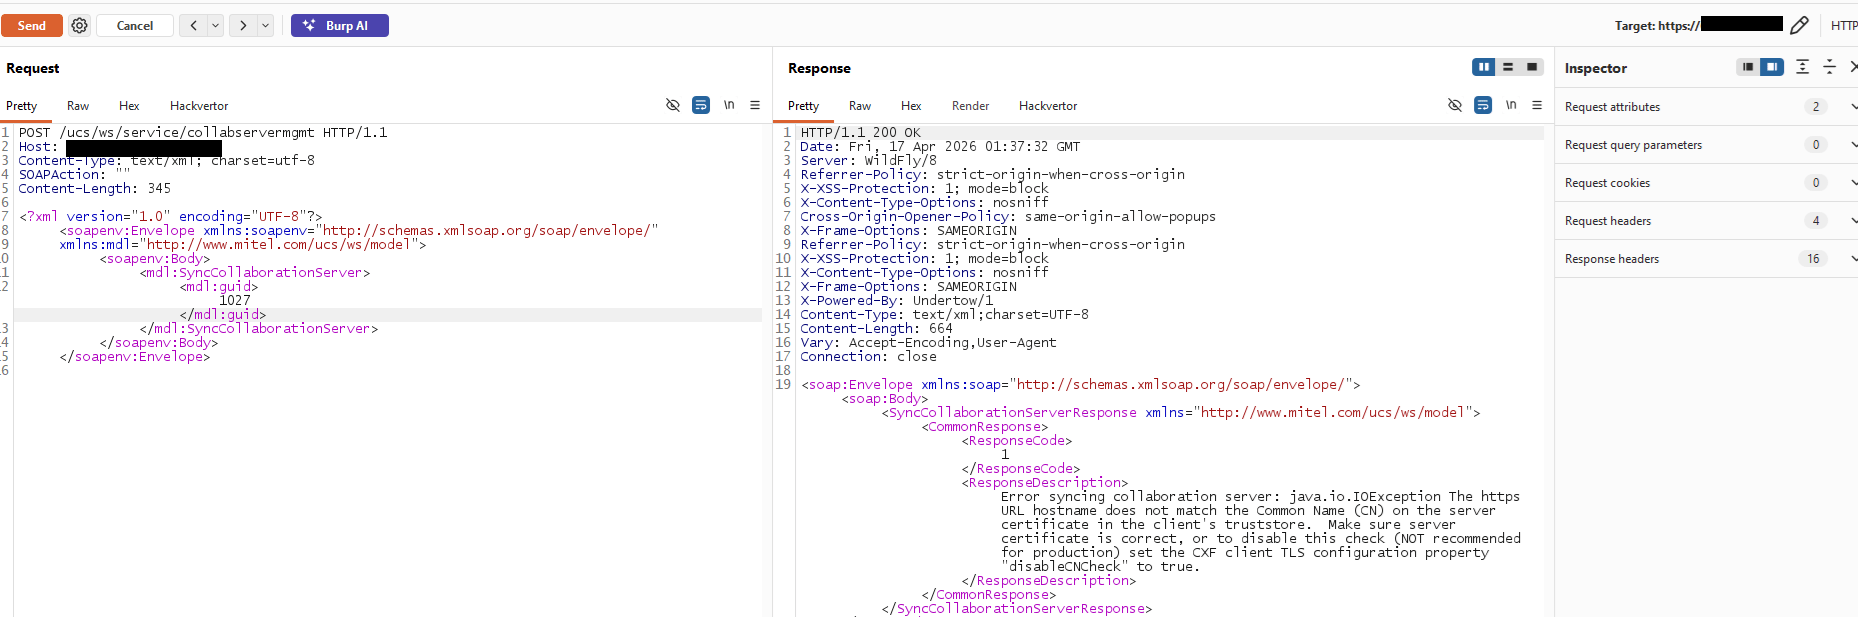
Task: Toggle word wrap in Request pane
Action: 701,105
